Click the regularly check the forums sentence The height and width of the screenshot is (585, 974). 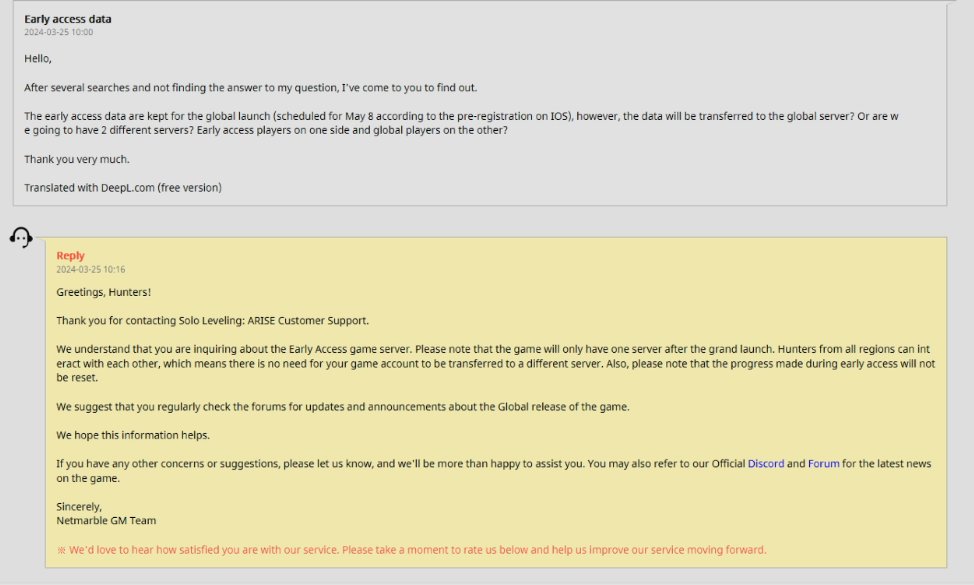click(x=343, y=407)
